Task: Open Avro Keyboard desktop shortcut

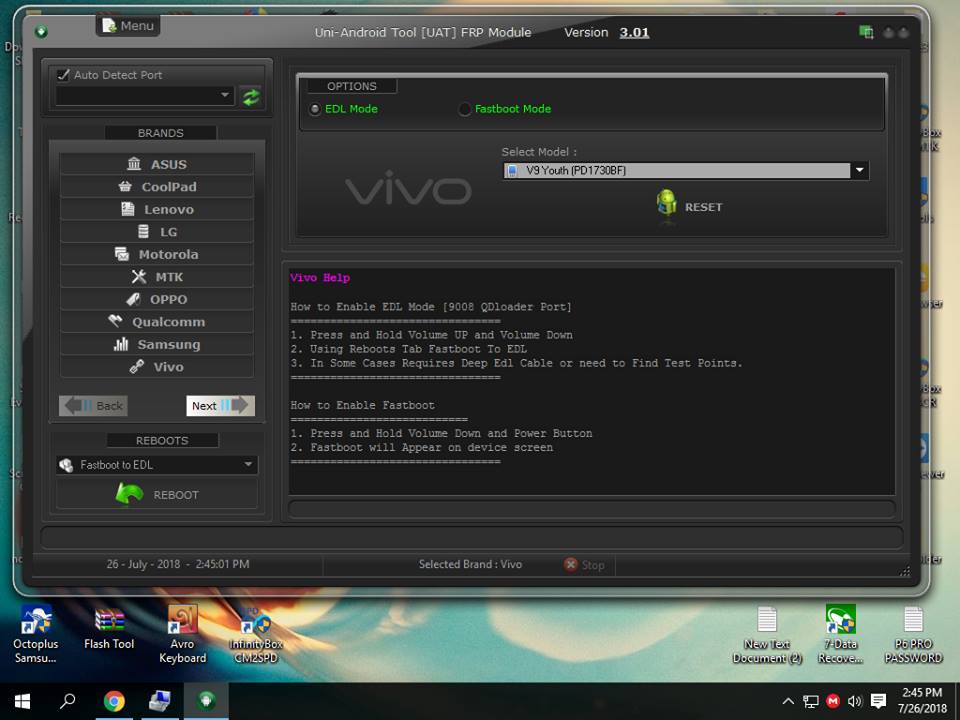Action: click(182, 634)
